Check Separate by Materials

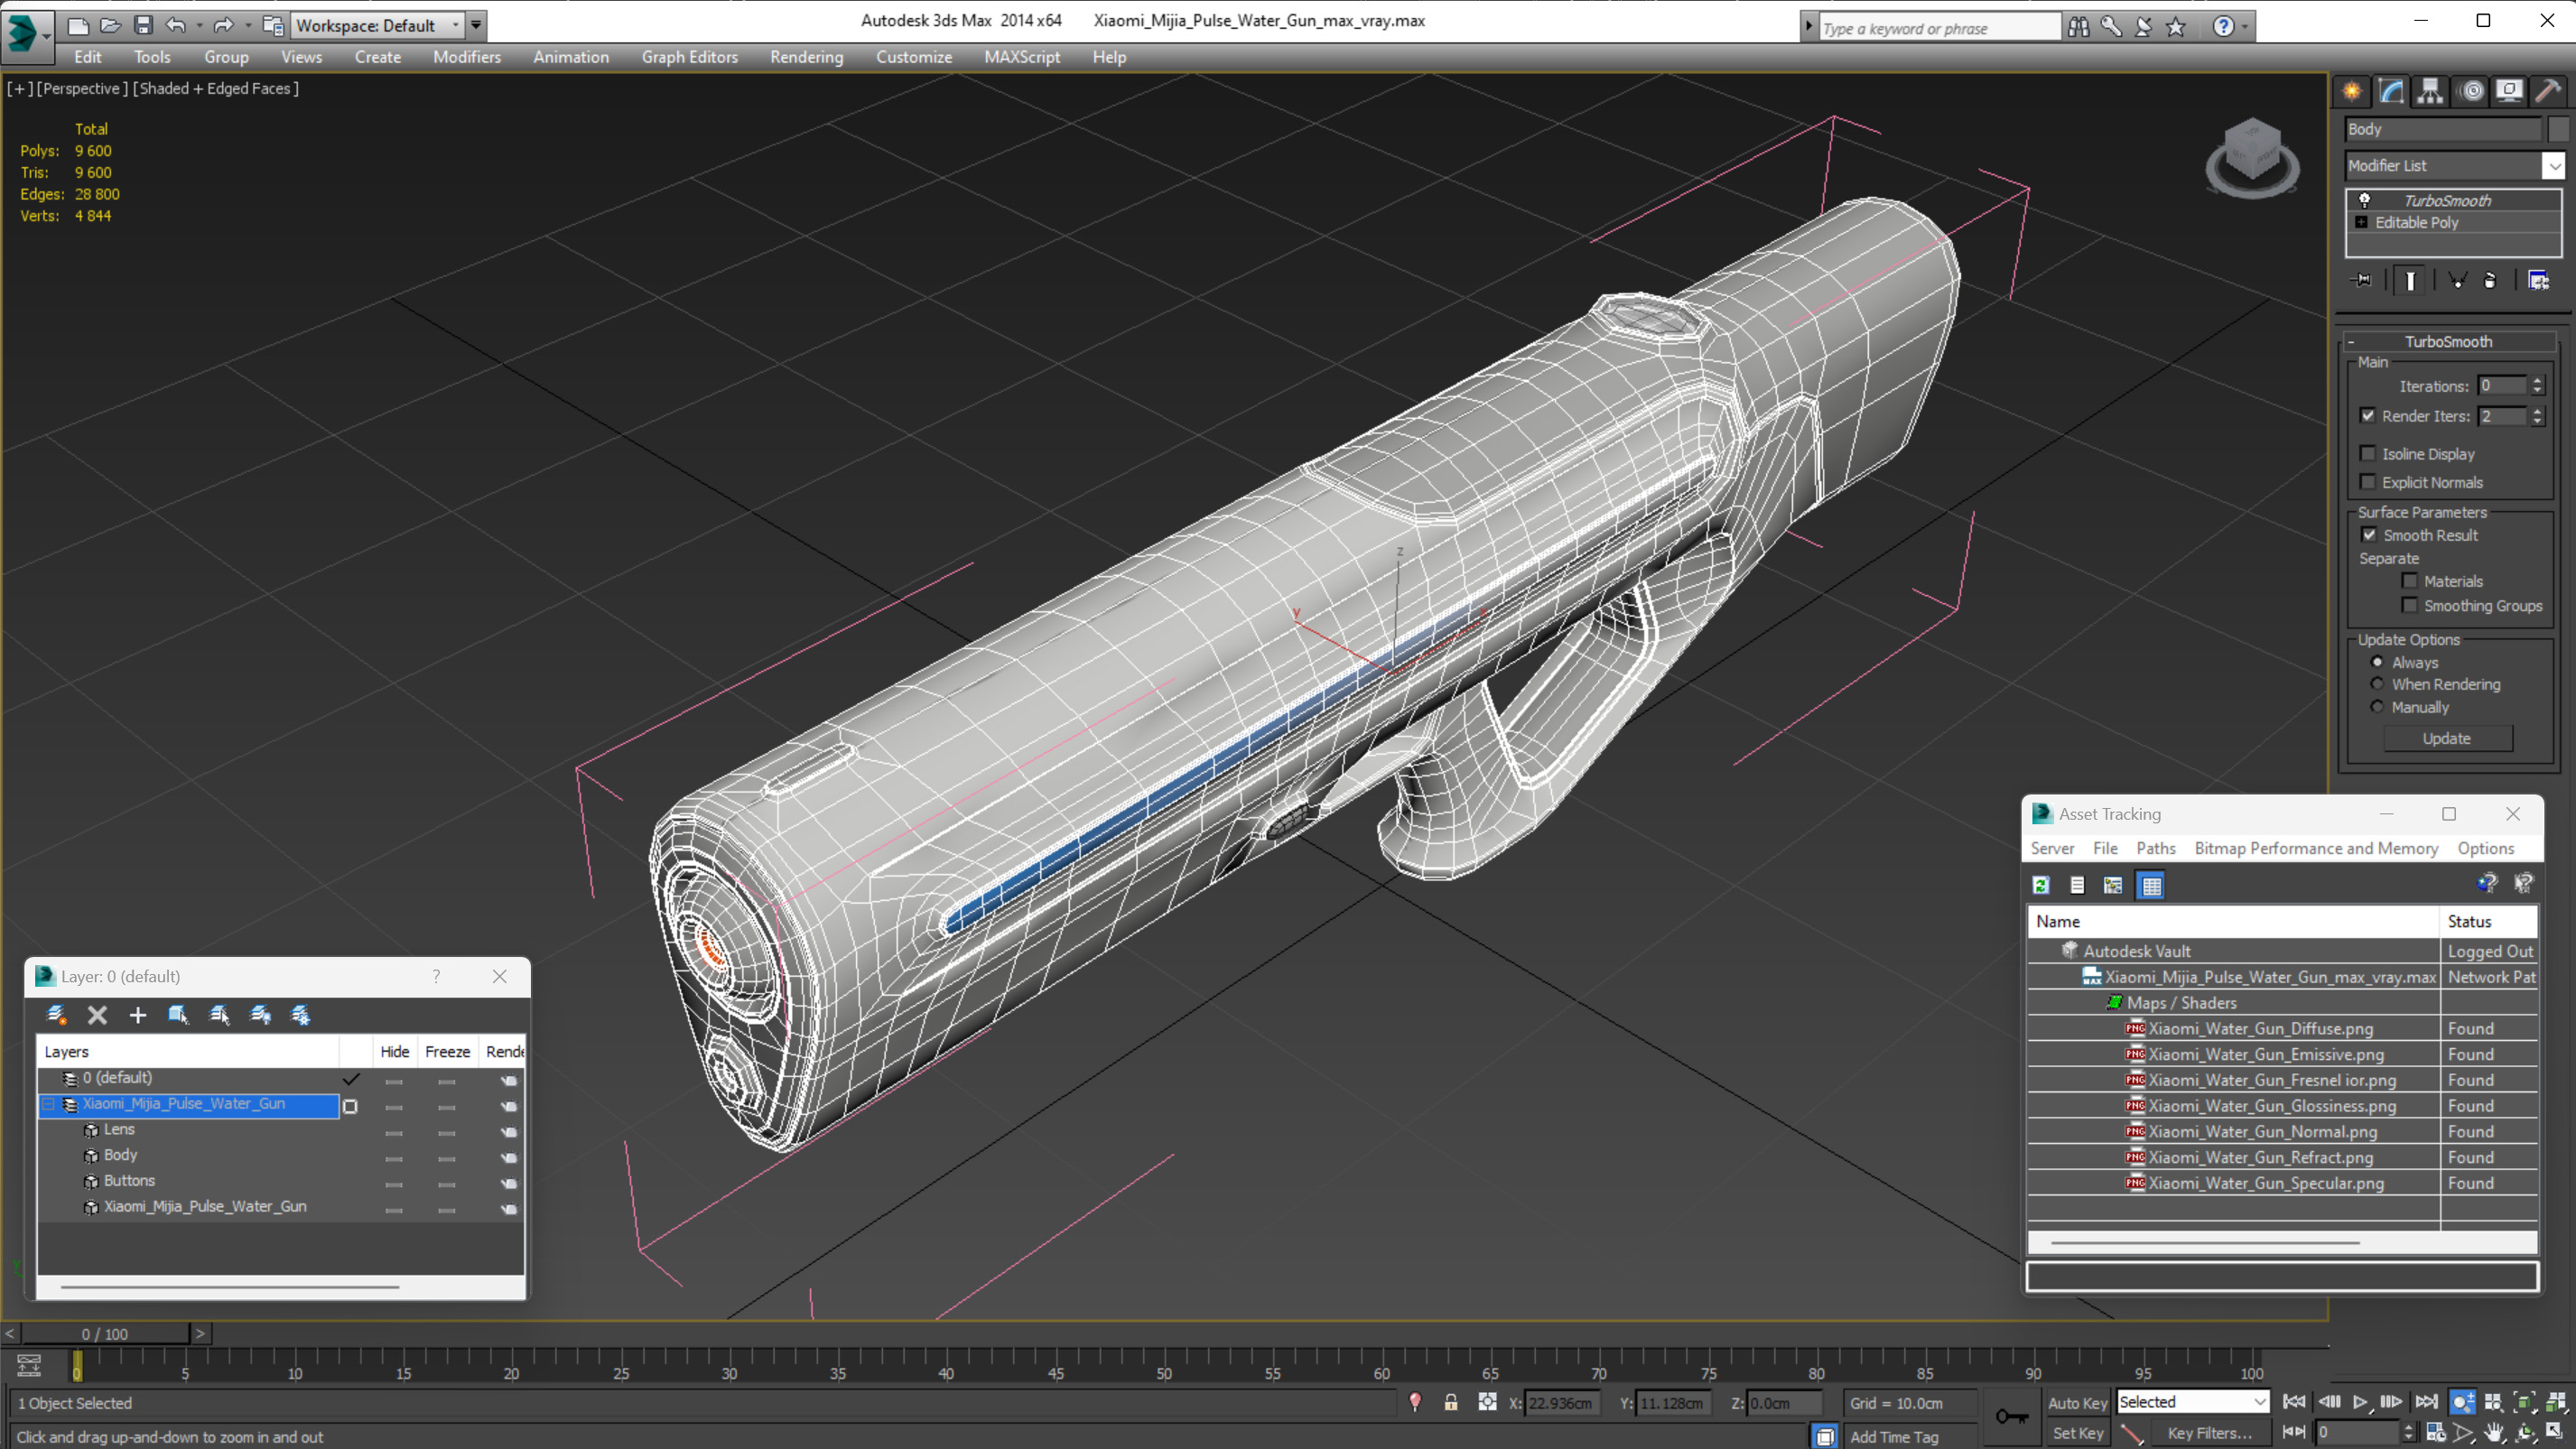pos(2409,581)
